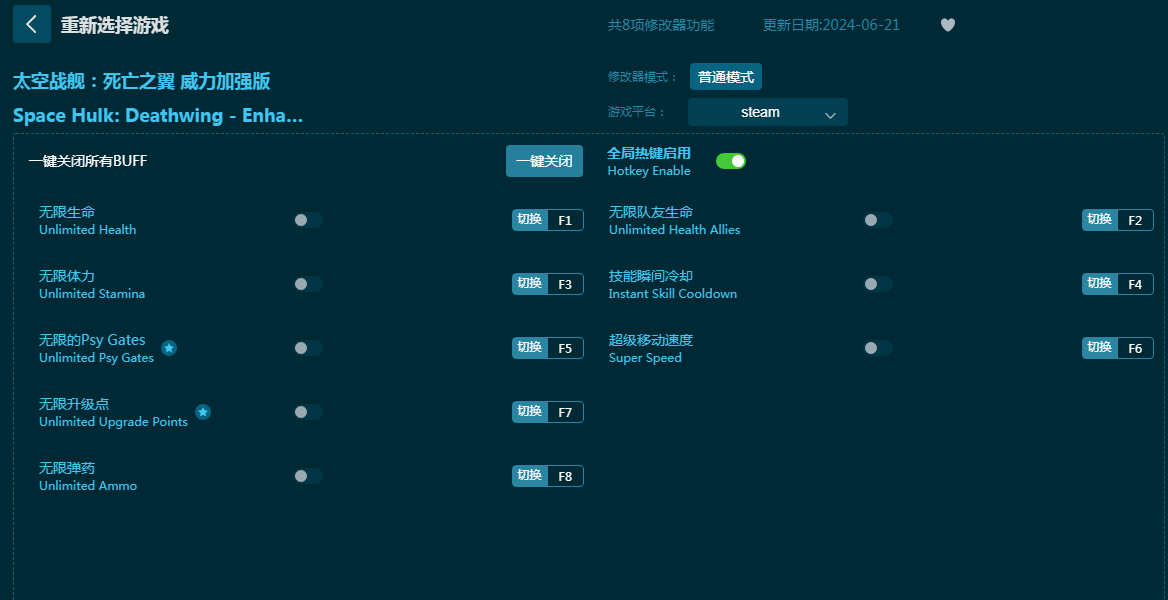Click the 太空战舰：死亡之翼 威力加强版 title
The width and height of the screenshot is (1168, 600).
click(142, 81)
